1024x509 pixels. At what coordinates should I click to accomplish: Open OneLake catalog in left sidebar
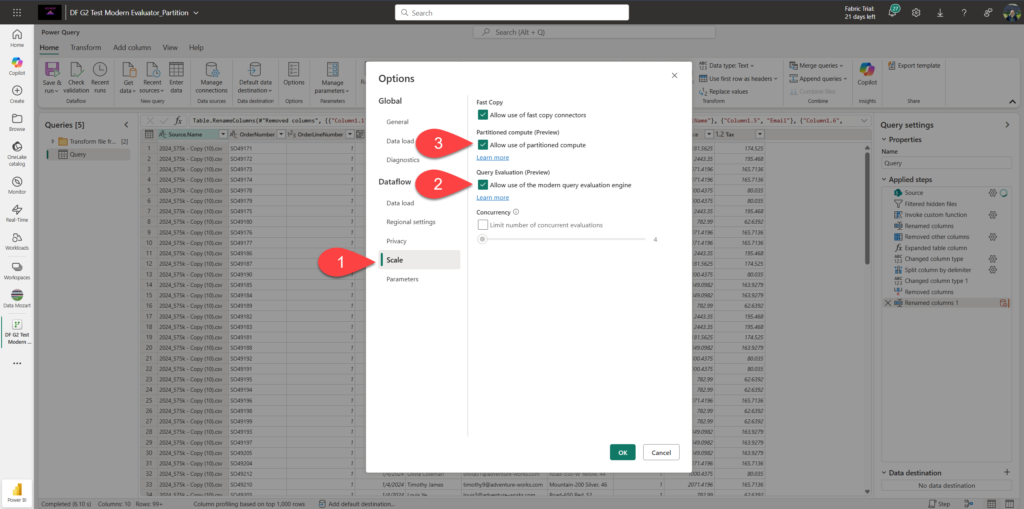[x=17, y=150]
